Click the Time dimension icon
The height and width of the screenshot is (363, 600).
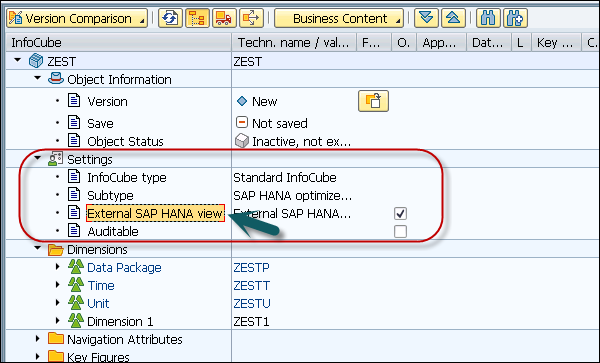click(x=76, y=285)
